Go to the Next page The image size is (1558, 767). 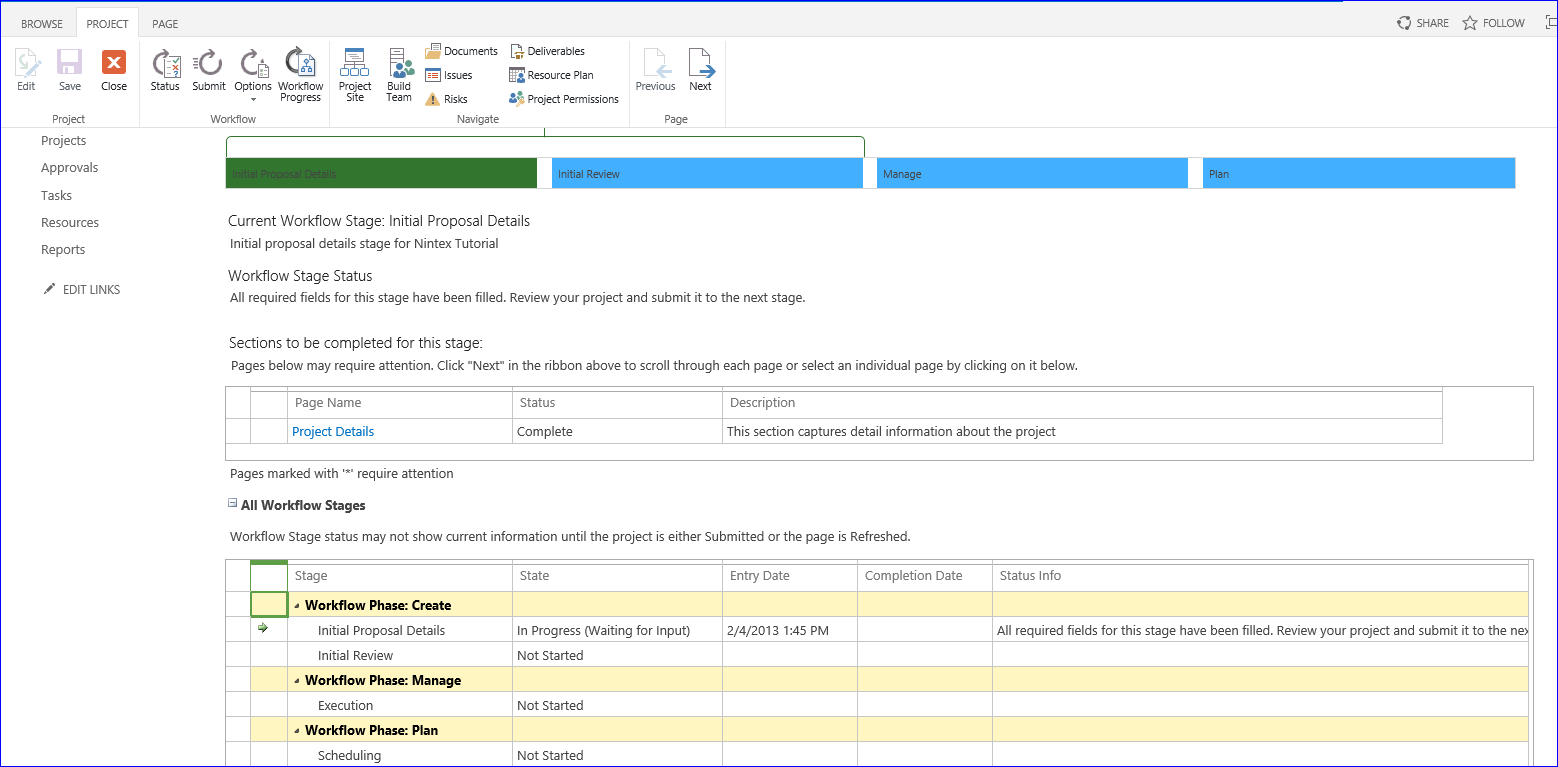pyautogui.click(x=701, y=70)
